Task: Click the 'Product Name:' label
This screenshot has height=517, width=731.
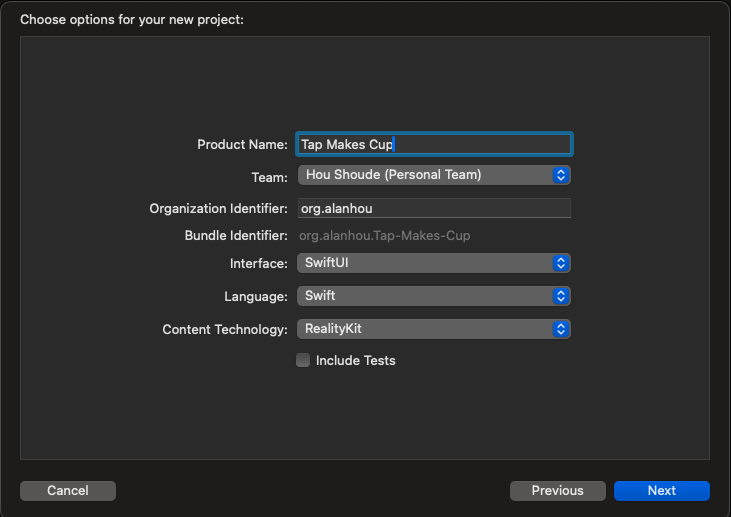Action: (242, 144)
